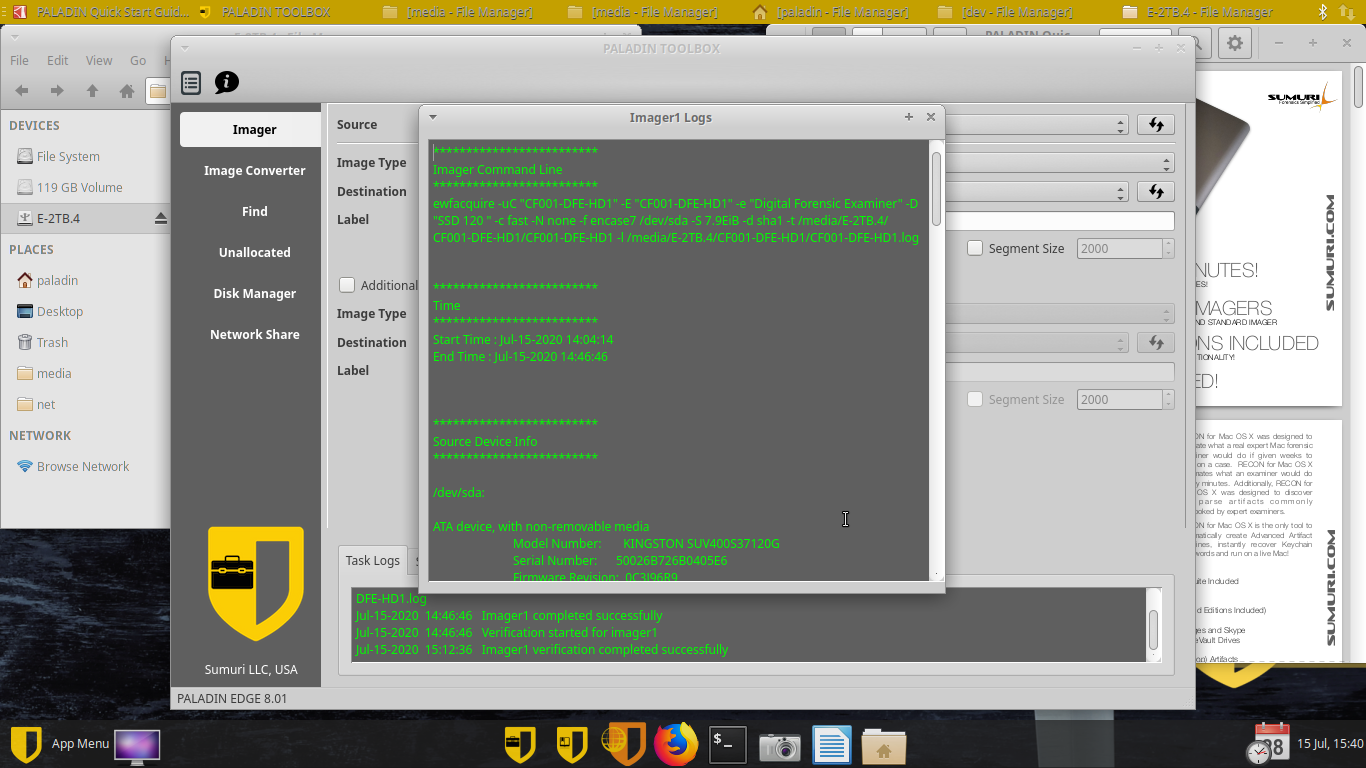This screenshot has height=768, width=1366.
Task: Launch Firefox from the taskbar
Action: (x=675, y=744)
